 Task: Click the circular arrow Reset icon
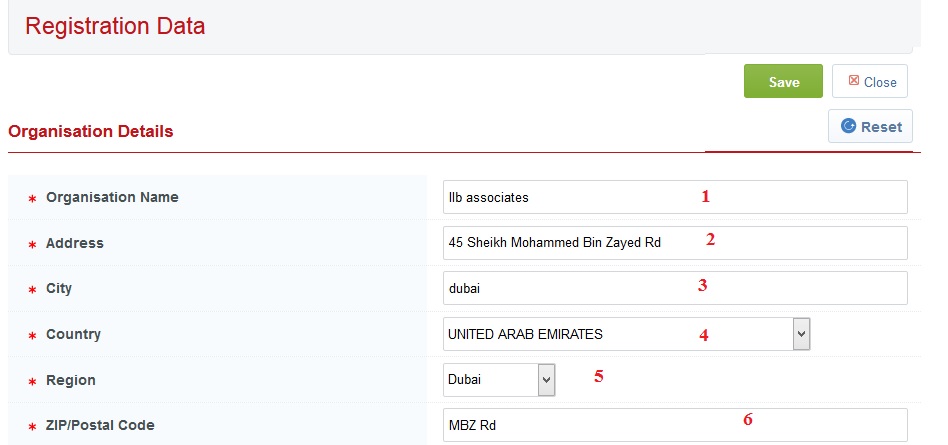849,126
